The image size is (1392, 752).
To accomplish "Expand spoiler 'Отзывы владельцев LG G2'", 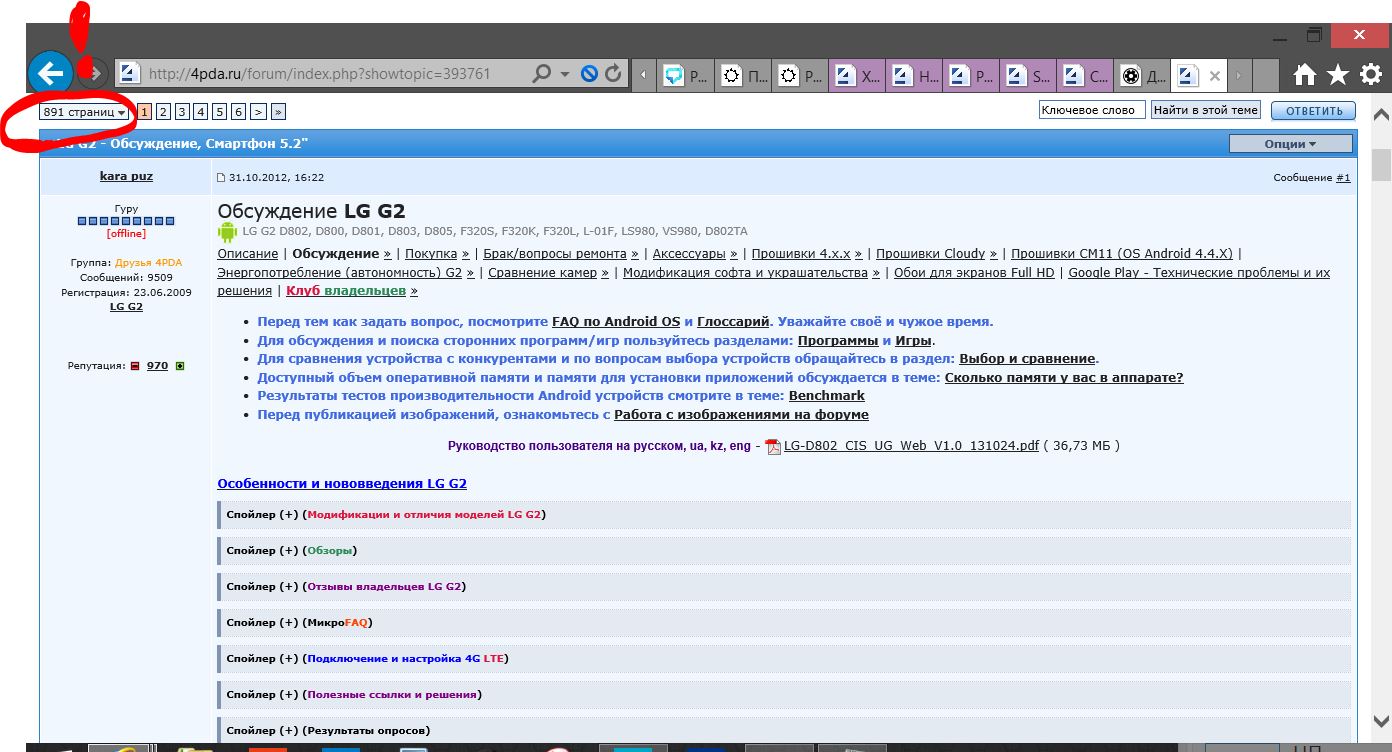I will click(x=784, y=587).
